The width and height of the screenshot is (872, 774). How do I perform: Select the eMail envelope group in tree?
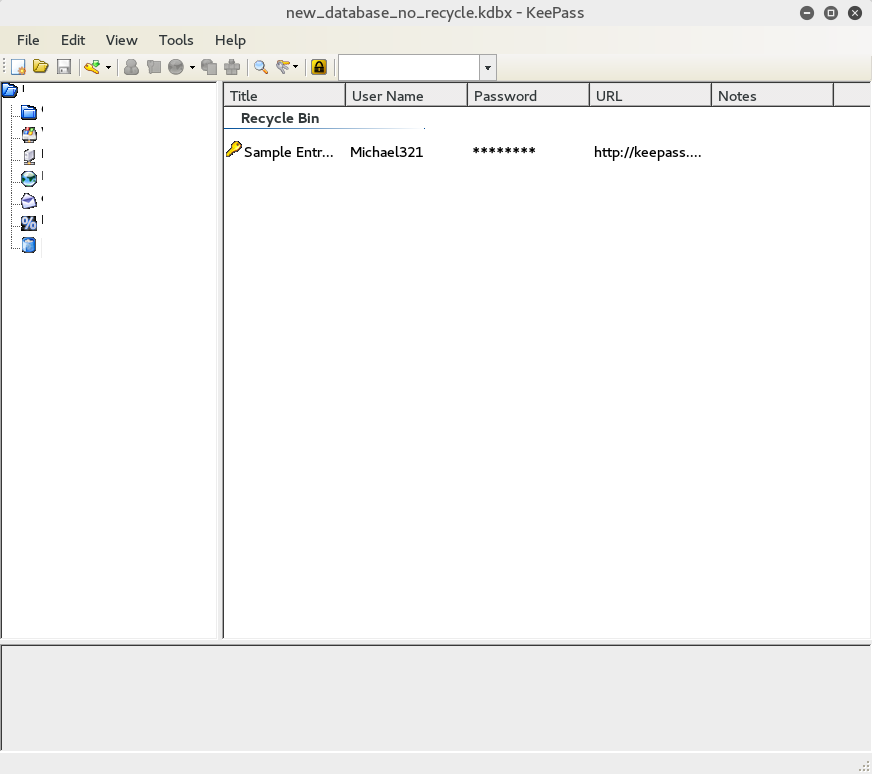29,200
